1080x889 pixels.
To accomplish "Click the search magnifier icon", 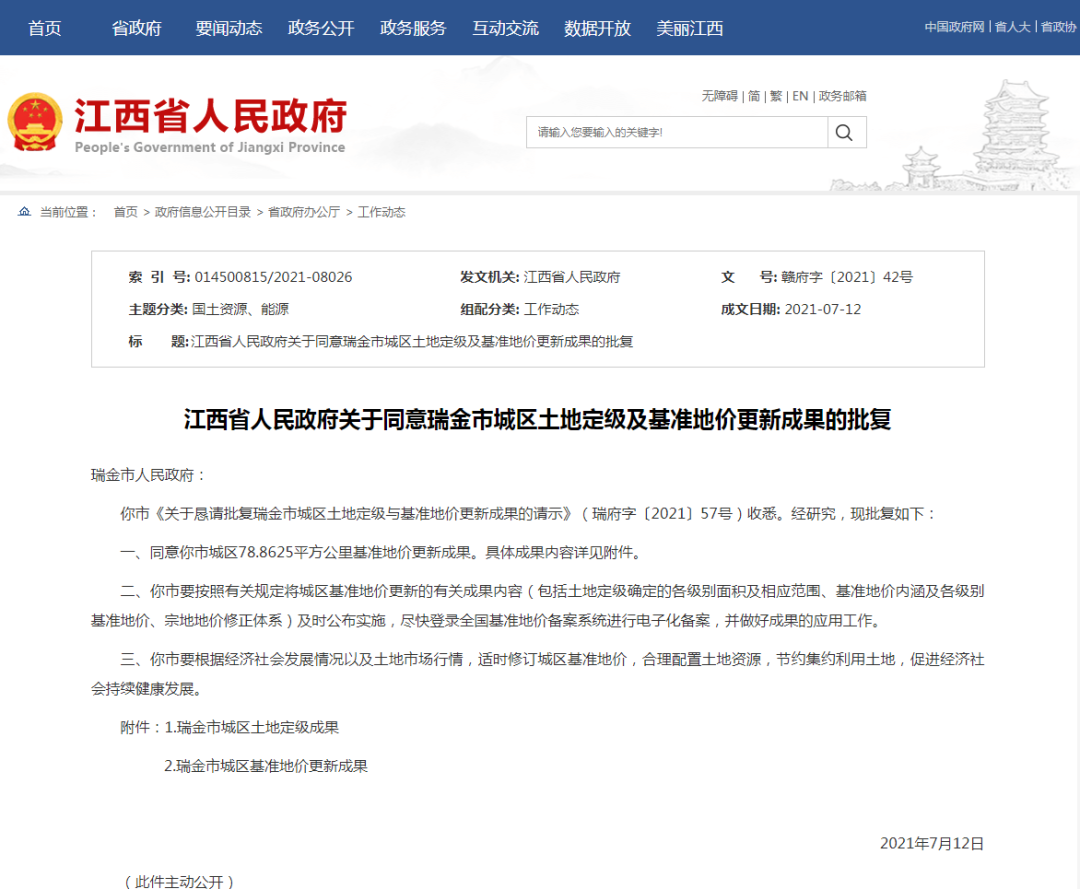I will (x=844, y=132).
